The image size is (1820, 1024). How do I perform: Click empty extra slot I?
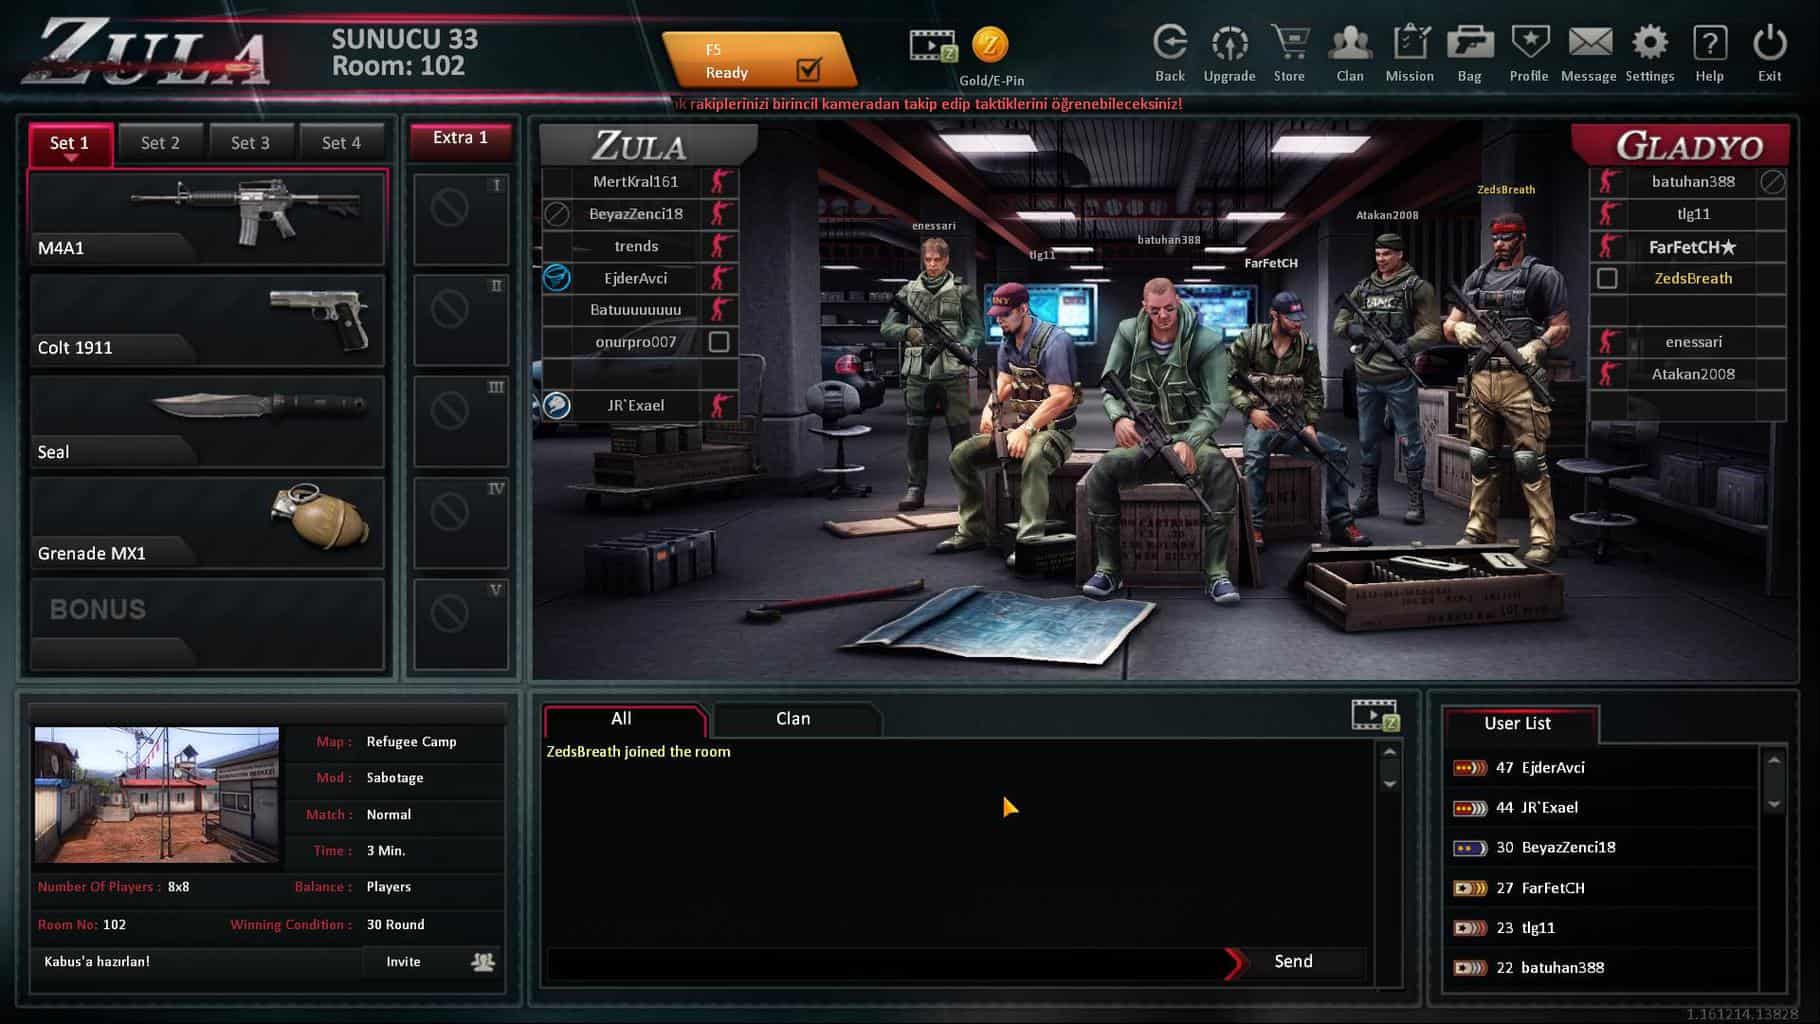coord(460,220)
